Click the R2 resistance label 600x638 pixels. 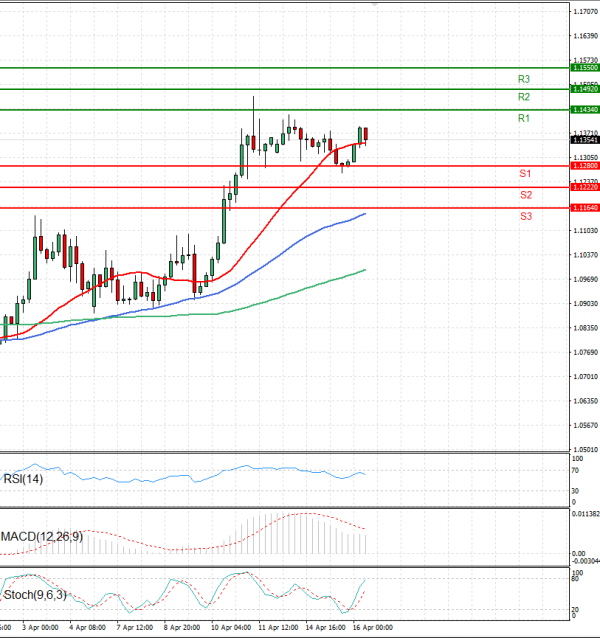pyautogui.click(x=523, y=97)
